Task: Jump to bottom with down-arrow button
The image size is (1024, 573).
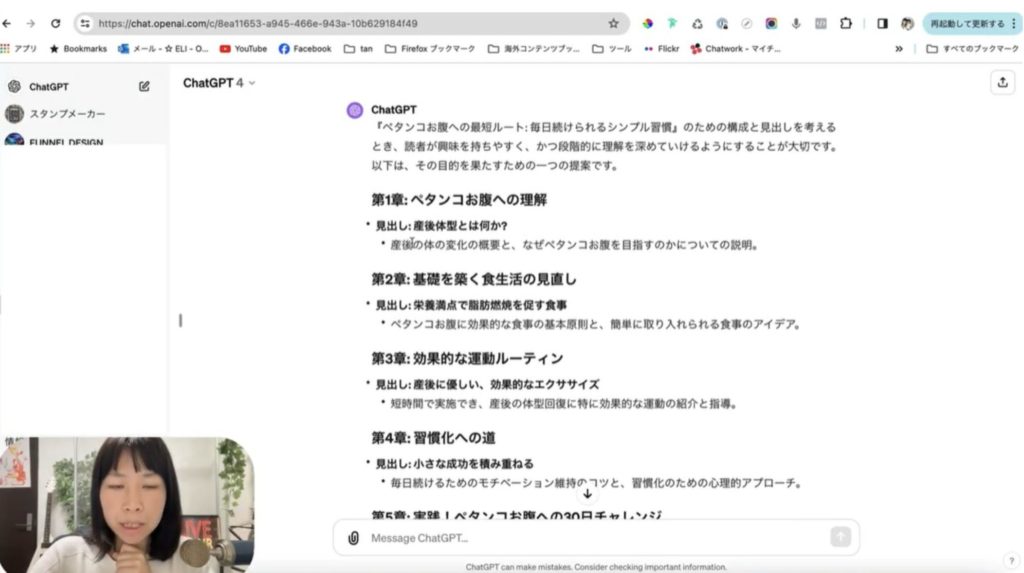Action: pyautogui.click(x=587, y=493)
